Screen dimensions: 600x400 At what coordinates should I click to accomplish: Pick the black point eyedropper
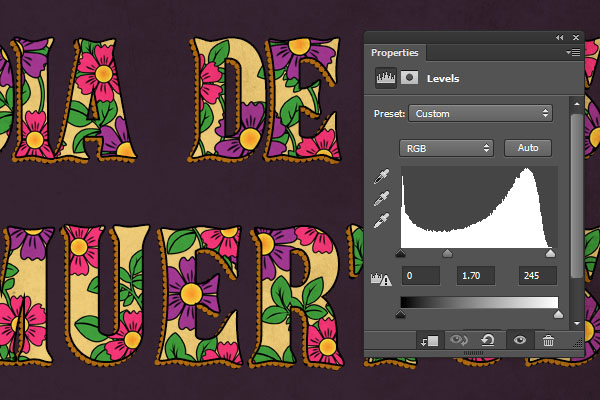tap(382, 176)
